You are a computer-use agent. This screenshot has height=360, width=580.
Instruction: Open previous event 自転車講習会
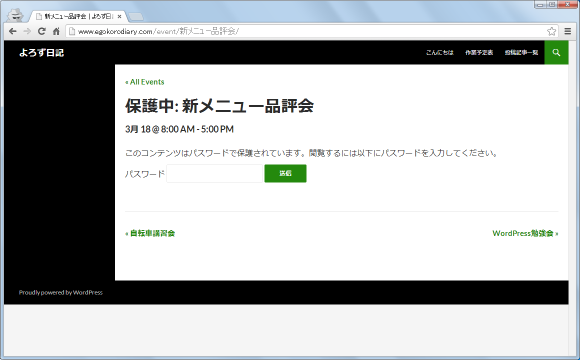[x=150, y=233]
